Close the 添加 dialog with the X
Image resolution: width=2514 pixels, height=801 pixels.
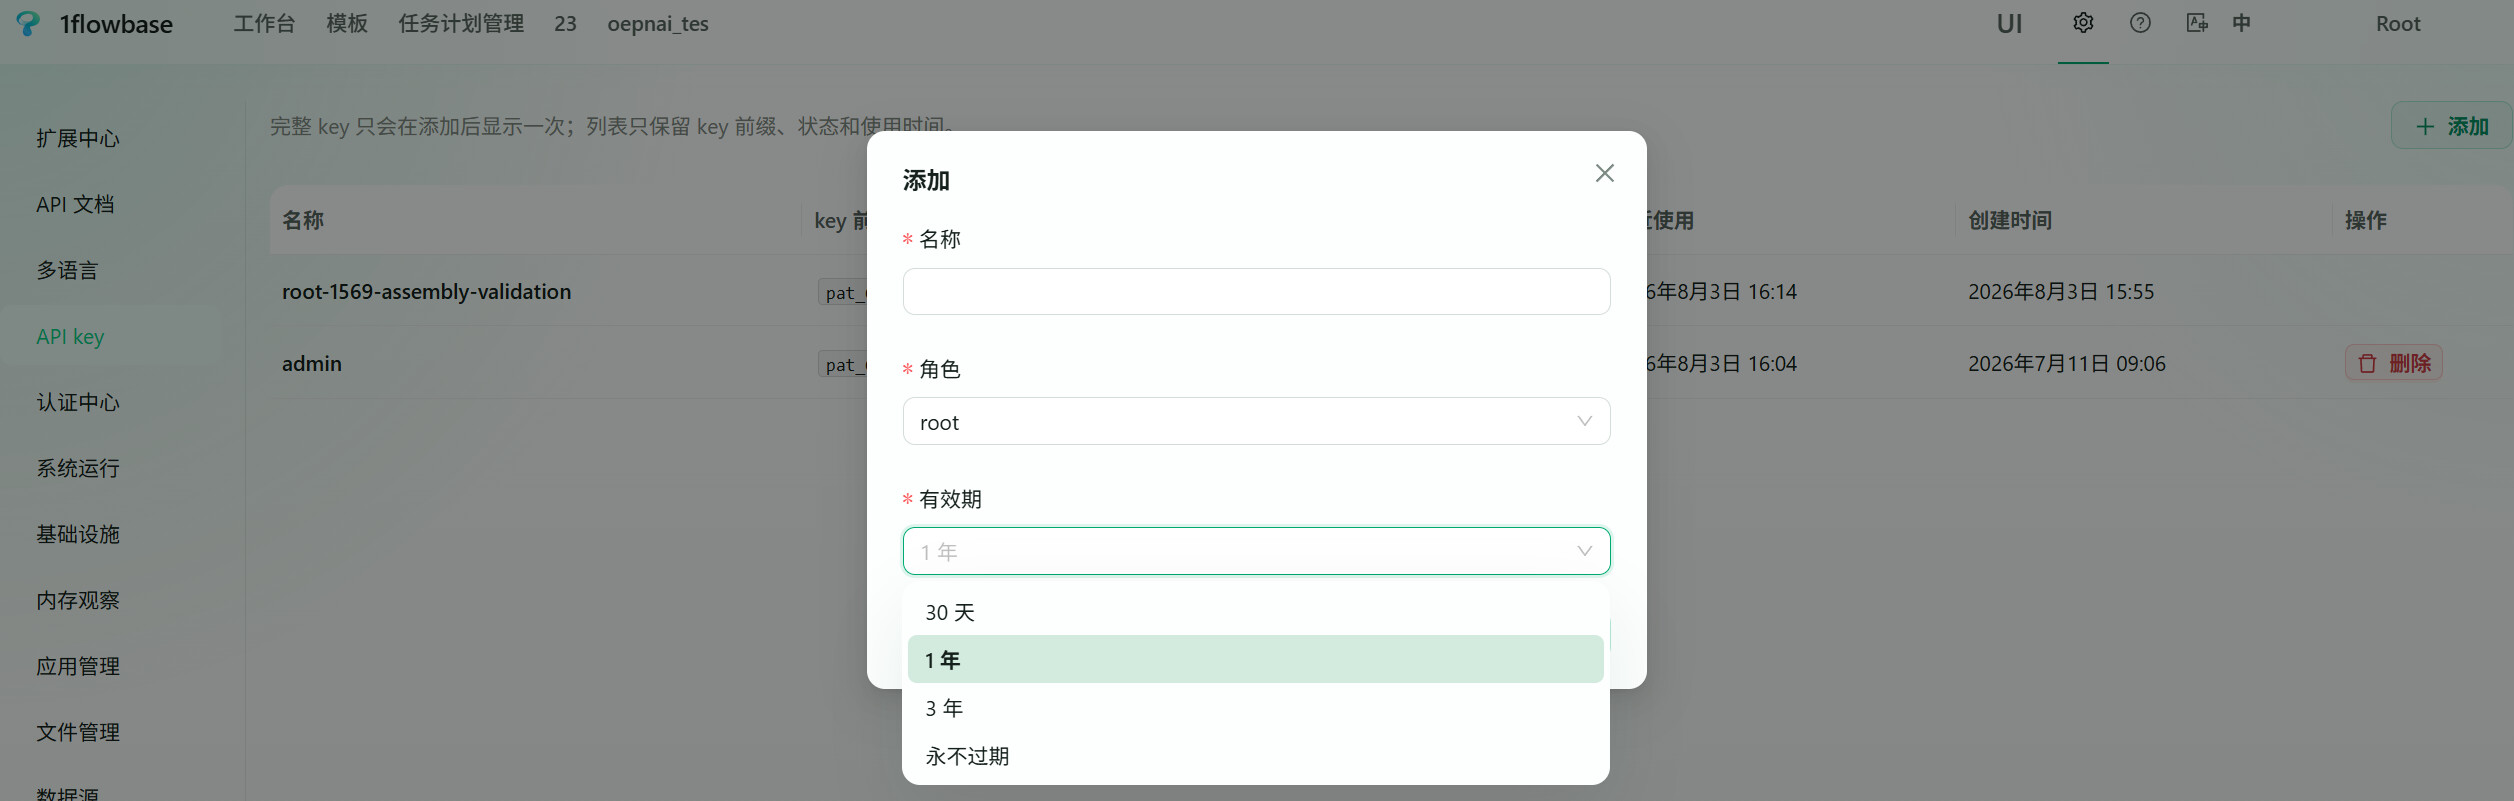tap(1605, 173)
